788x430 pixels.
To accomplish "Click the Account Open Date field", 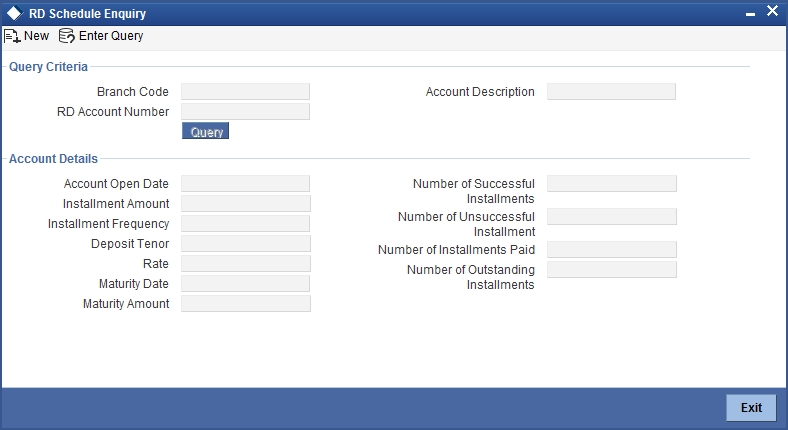I will click(245, 183).
